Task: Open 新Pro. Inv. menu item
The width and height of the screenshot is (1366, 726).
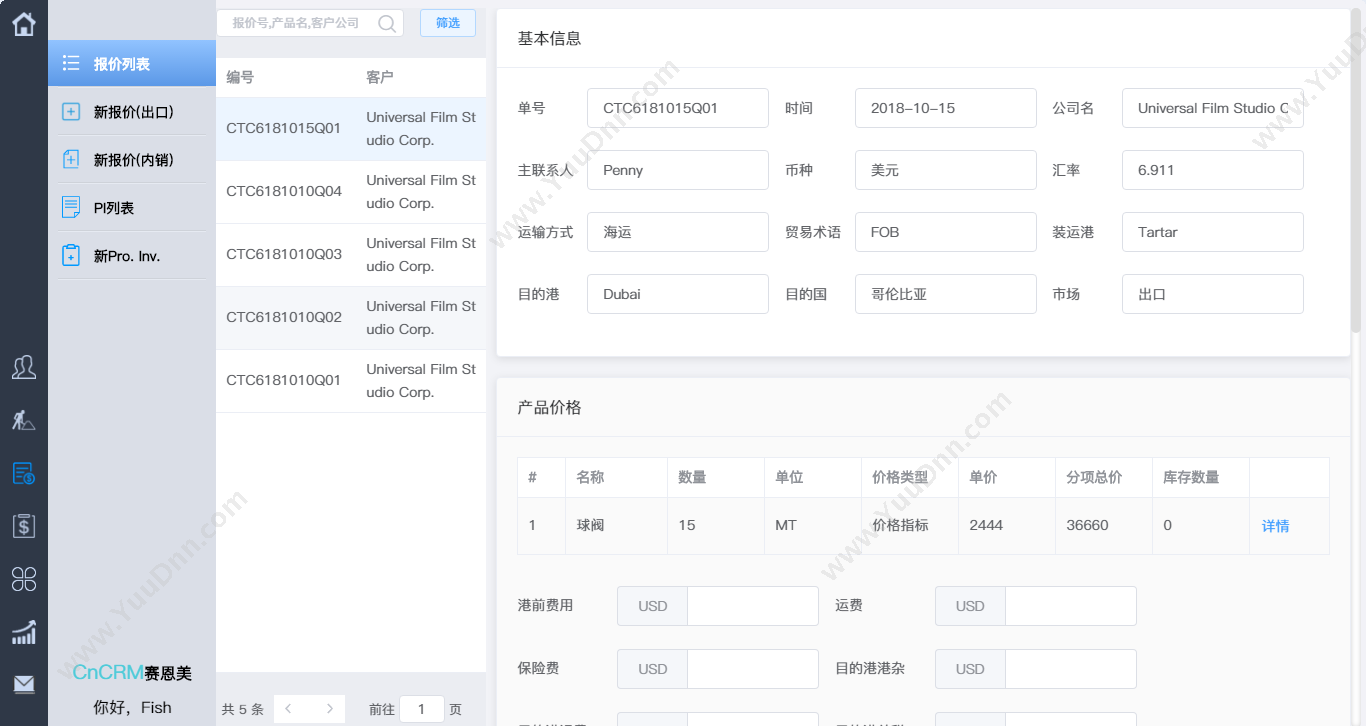Action: [132, 256]
